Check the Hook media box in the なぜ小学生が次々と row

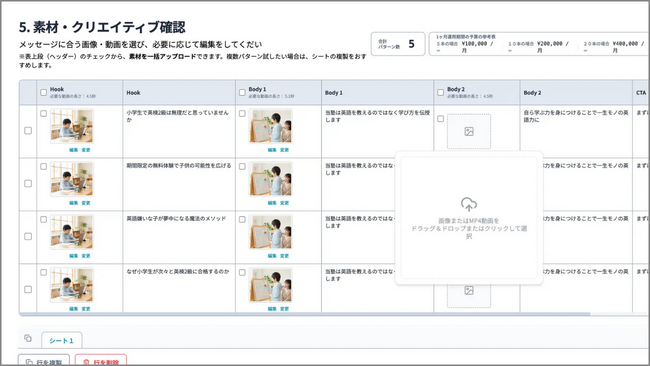pyautogui.click(x=44, y=273)
